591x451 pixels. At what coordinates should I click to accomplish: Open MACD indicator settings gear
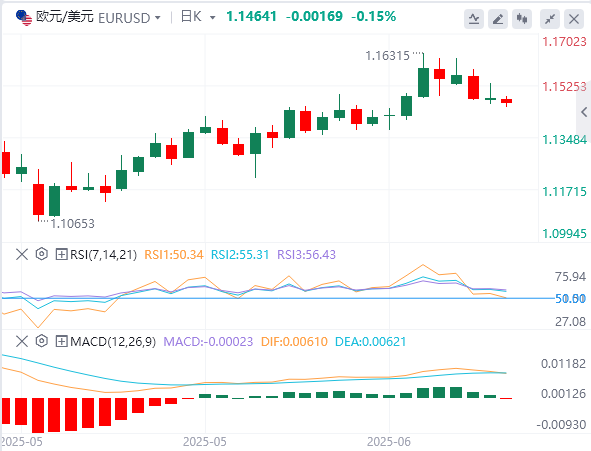(x=41, y=341)
